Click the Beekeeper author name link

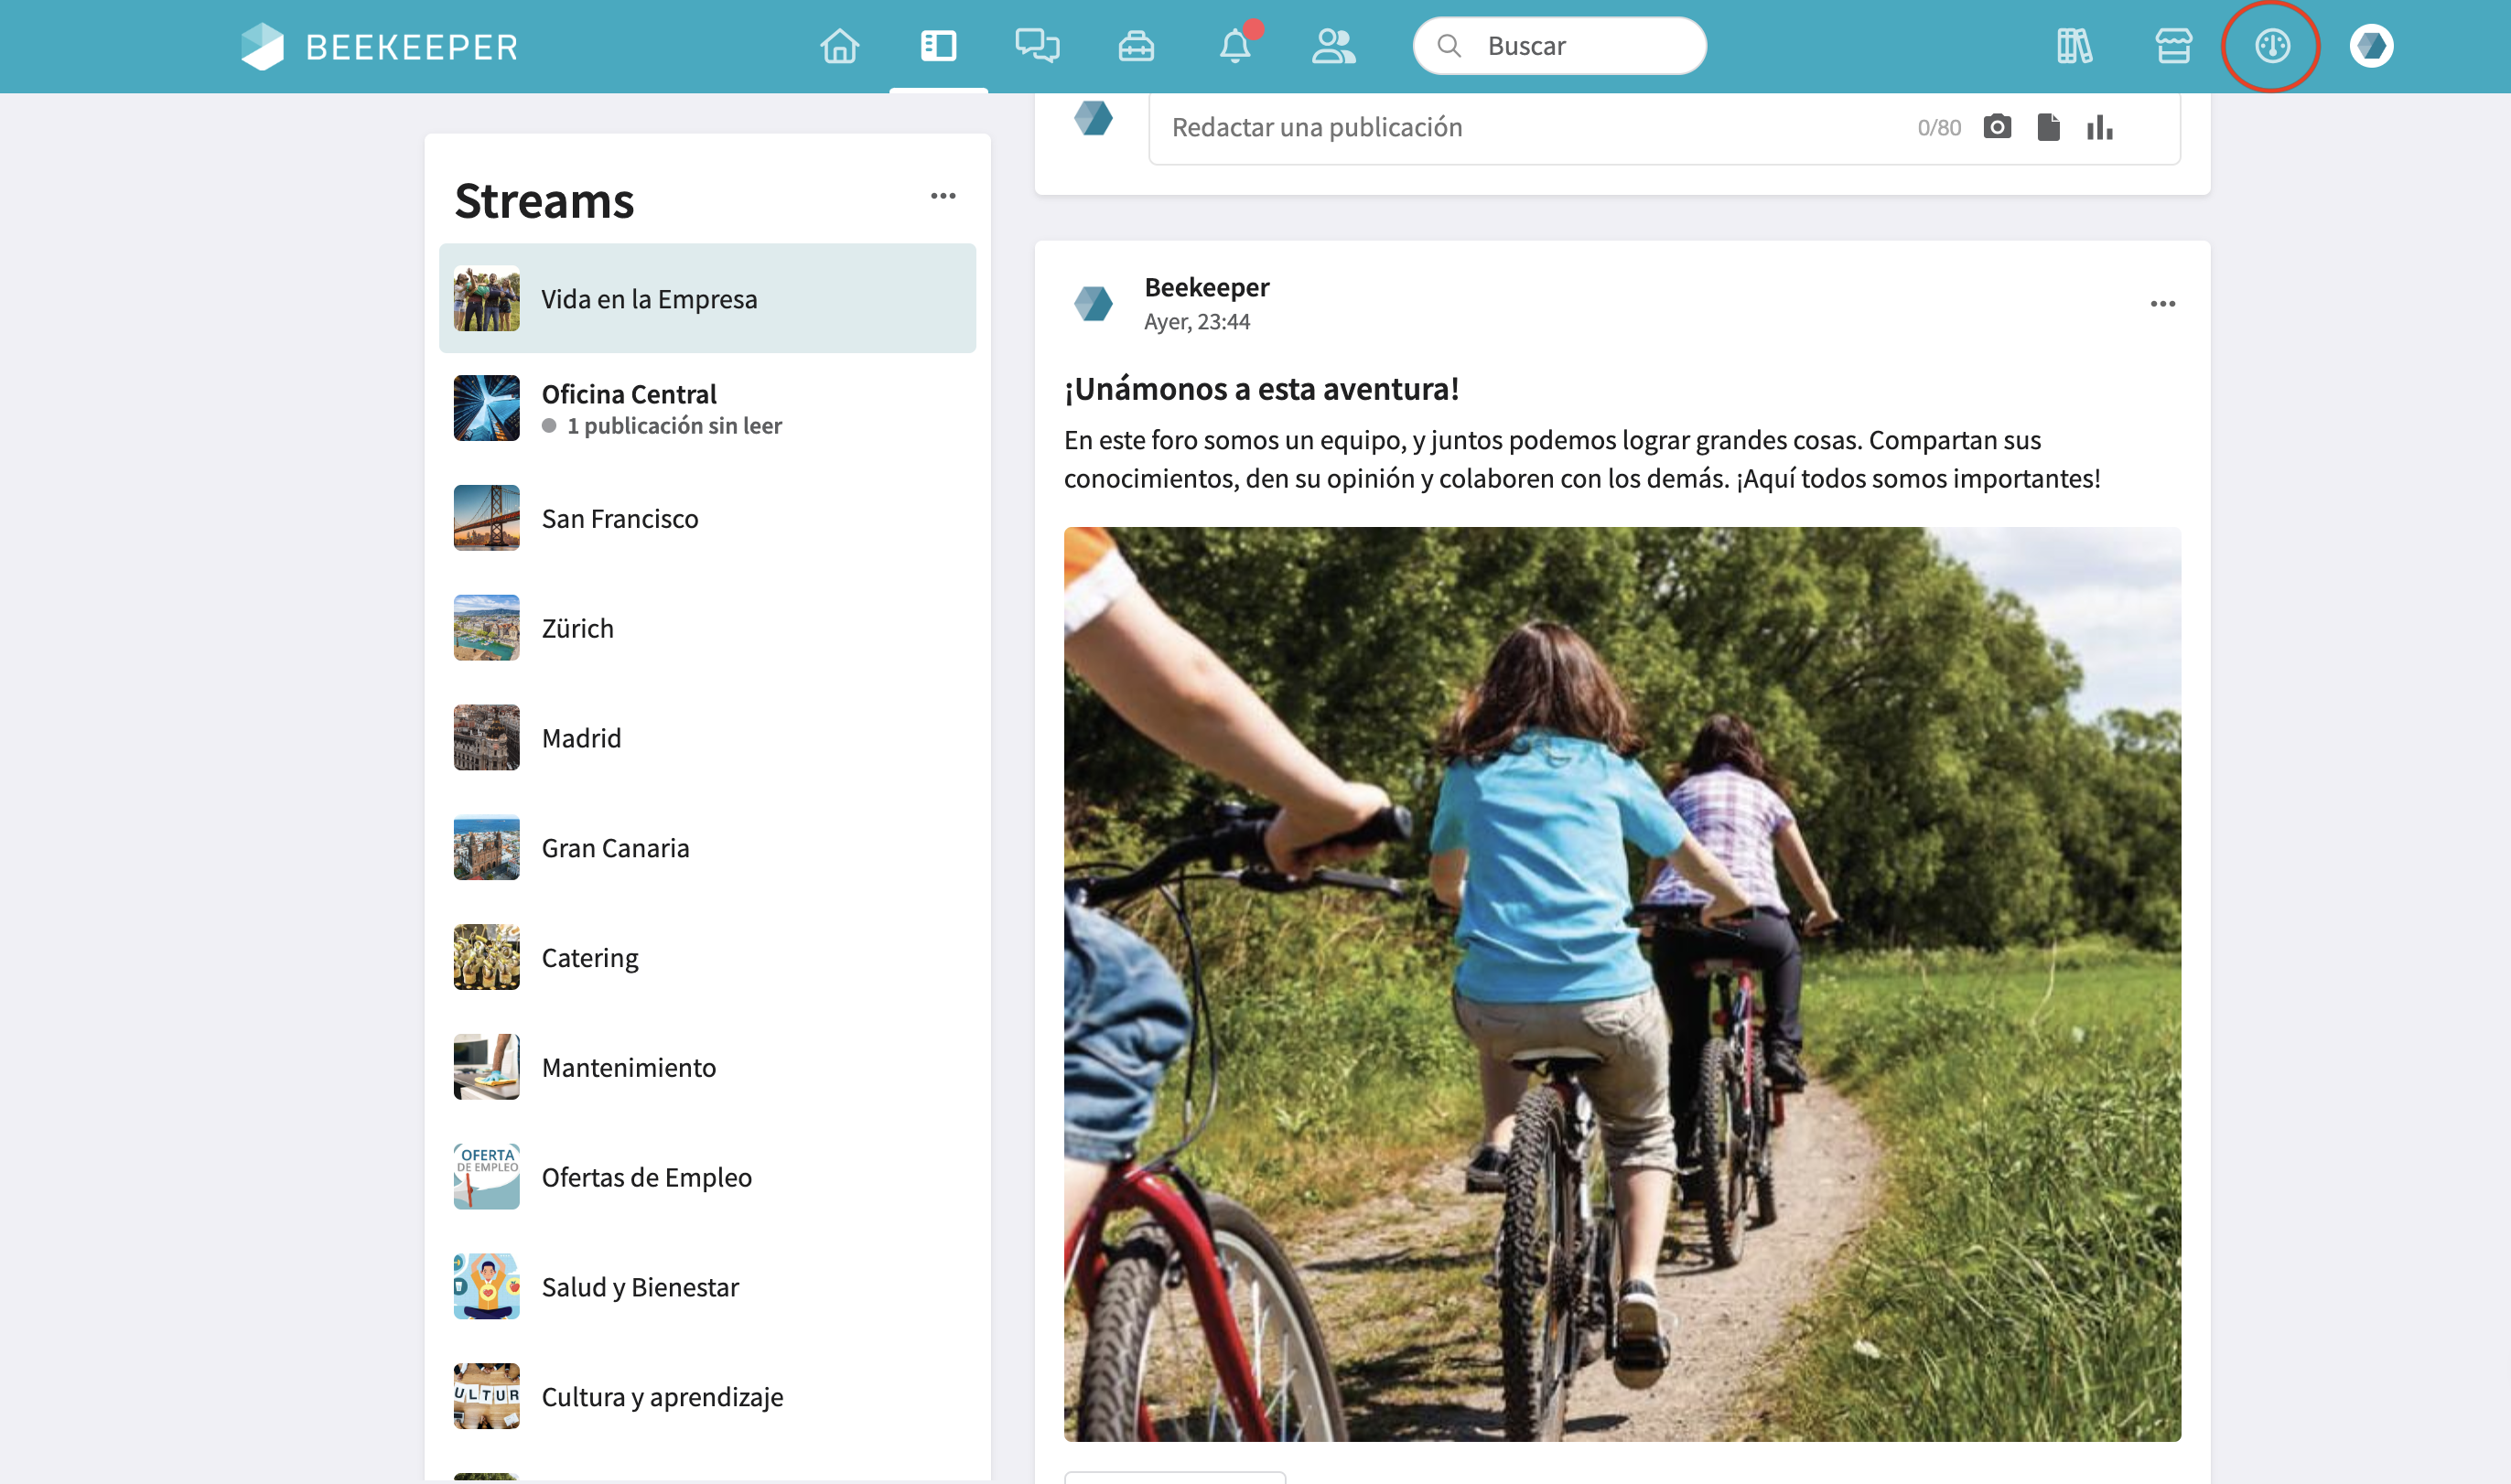point(1206,288)
